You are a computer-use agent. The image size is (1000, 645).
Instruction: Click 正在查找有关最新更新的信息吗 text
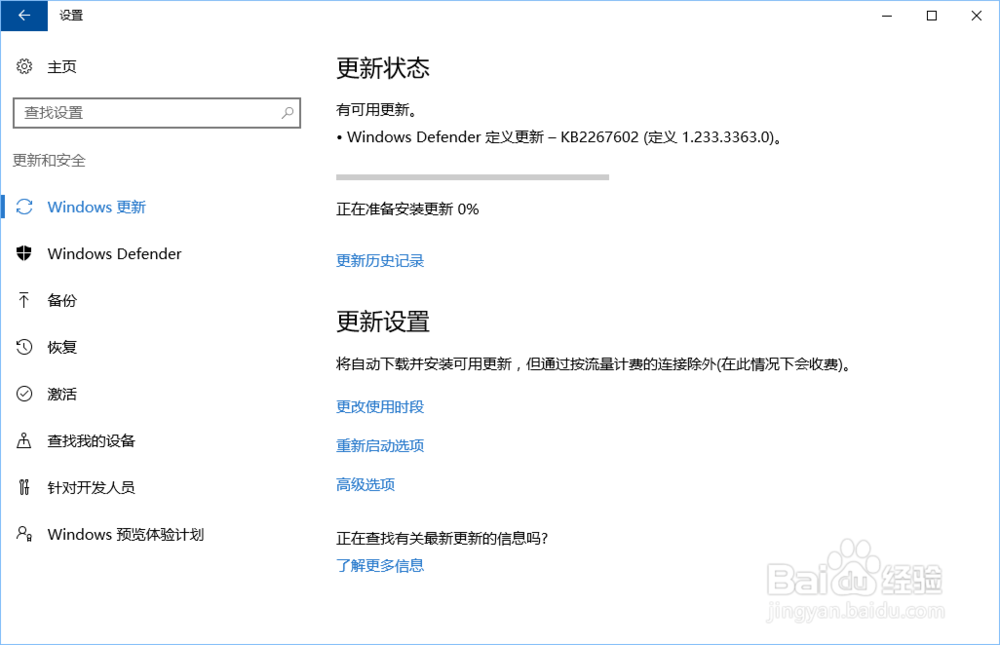coord(443,538)
